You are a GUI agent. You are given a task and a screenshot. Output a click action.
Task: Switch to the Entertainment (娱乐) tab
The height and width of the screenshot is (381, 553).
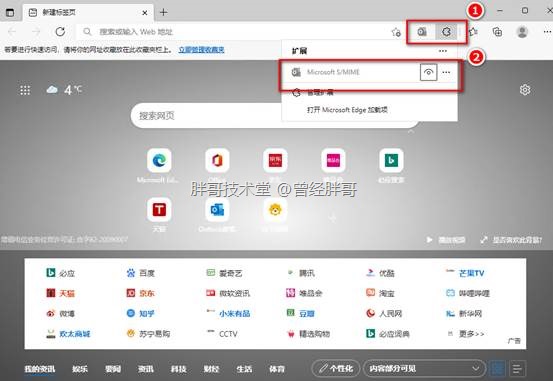(80, 369)
